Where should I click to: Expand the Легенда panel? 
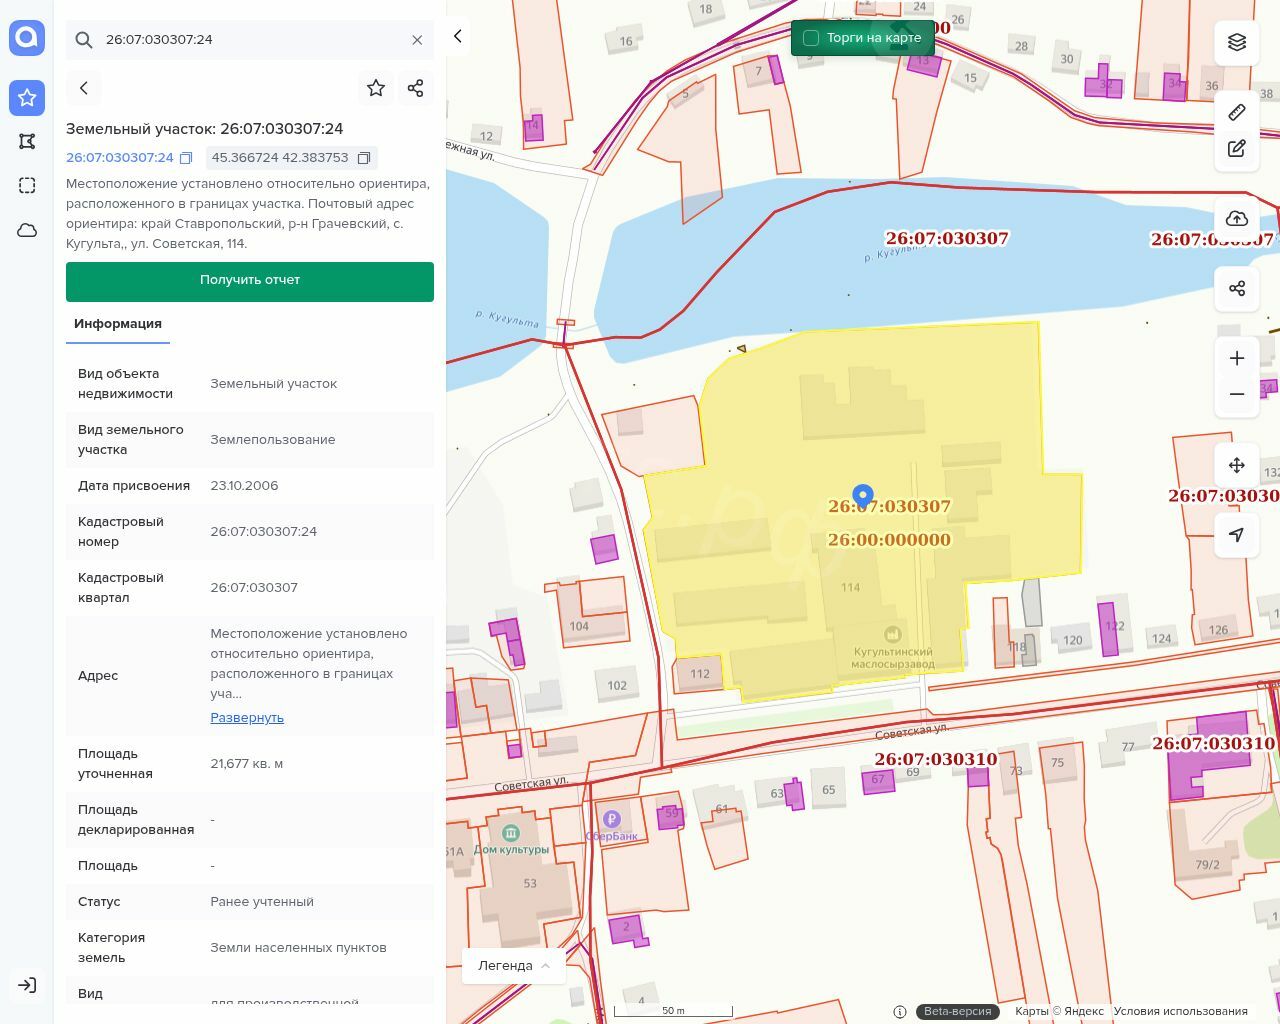tap(514, 965)
